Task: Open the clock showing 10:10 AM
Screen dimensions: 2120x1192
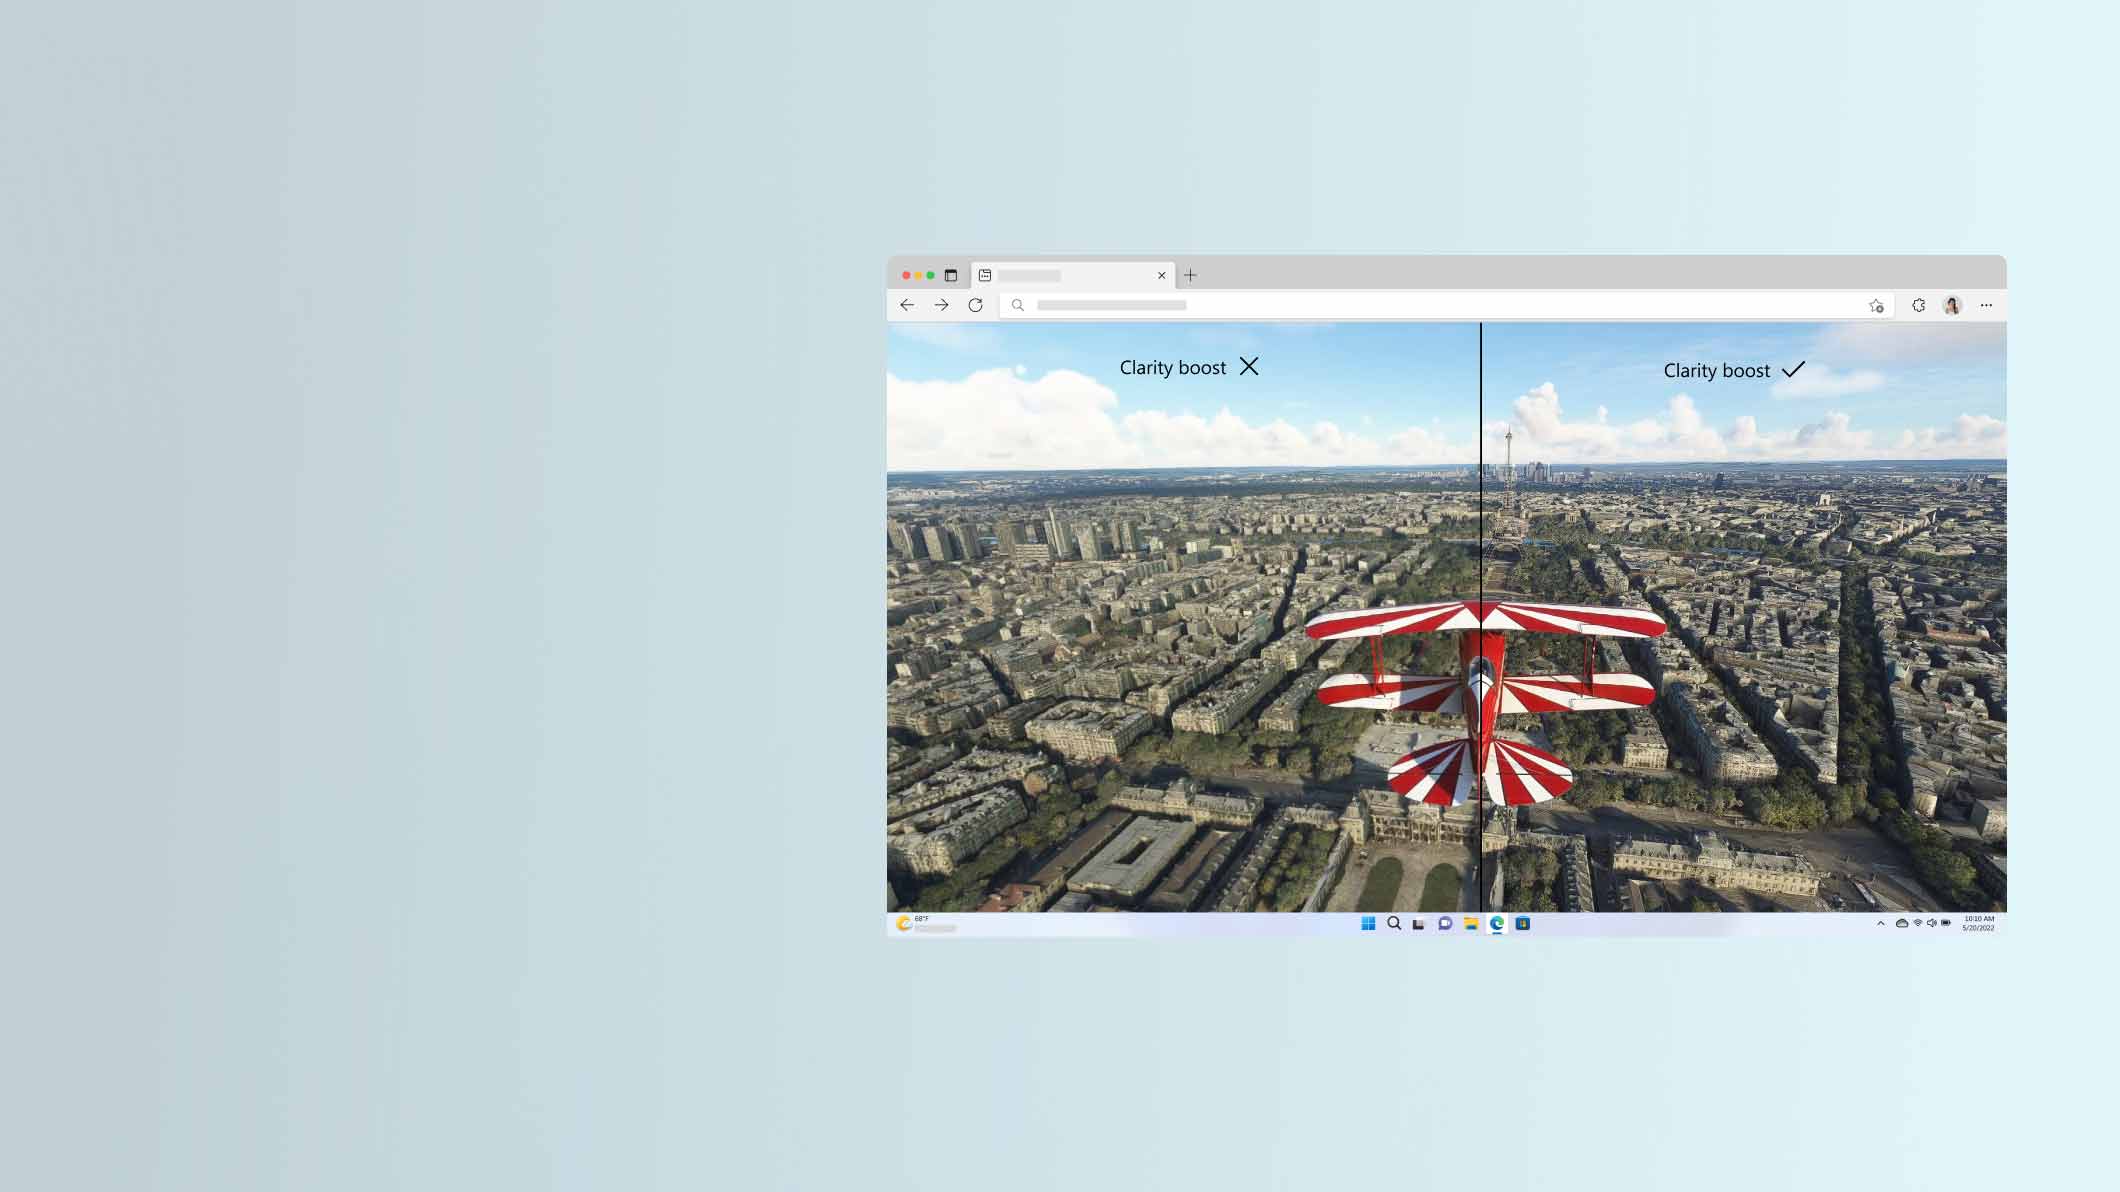Action: (x=1978, y=923)
